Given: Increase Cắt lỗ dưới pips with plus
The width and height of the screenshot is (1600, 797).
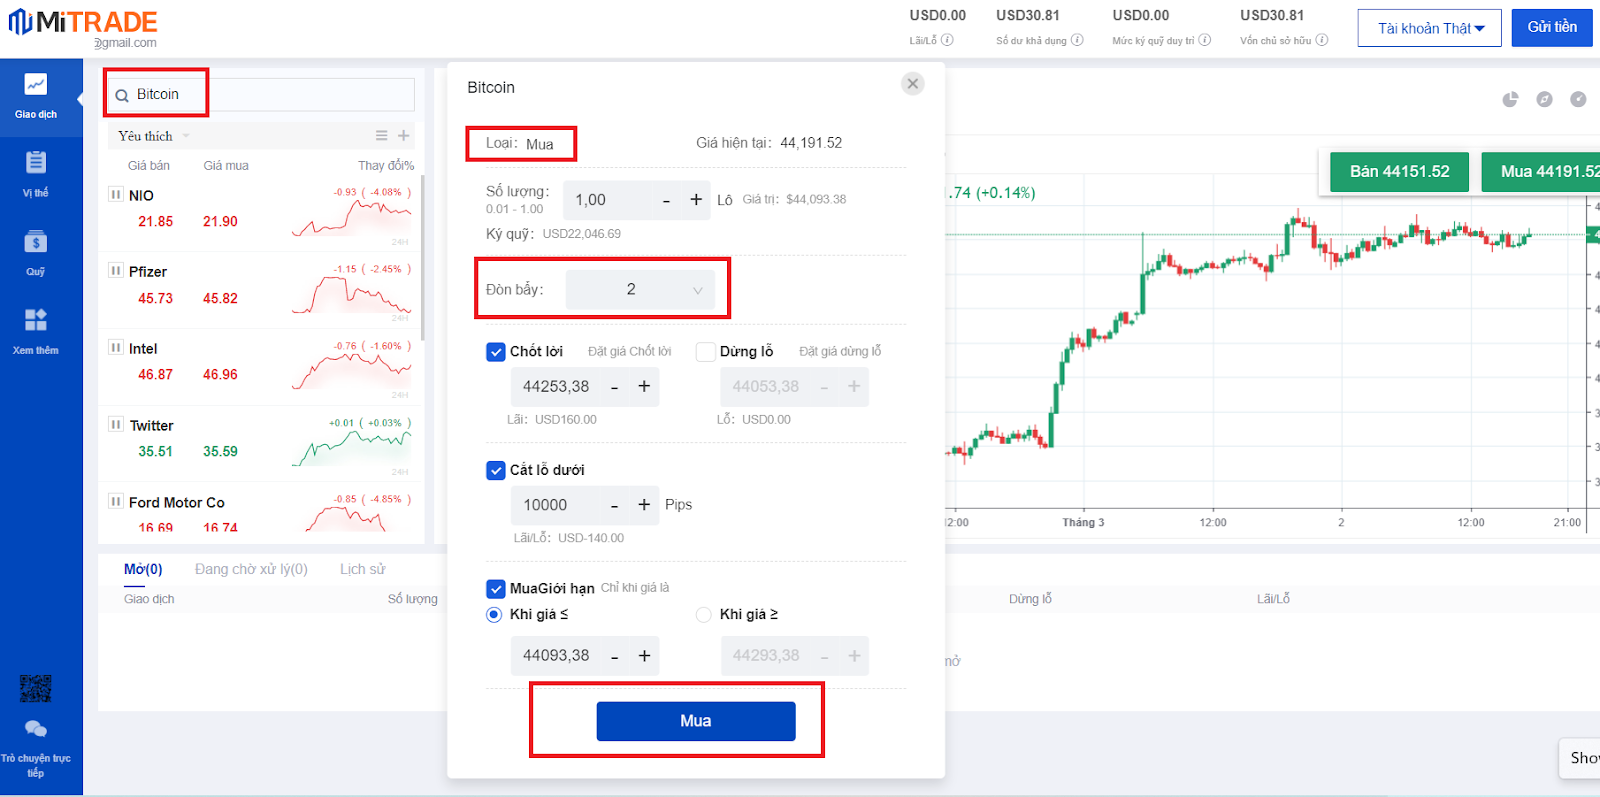Looking at the screenshot, I should pyautogui.click(x=644, y=505).
